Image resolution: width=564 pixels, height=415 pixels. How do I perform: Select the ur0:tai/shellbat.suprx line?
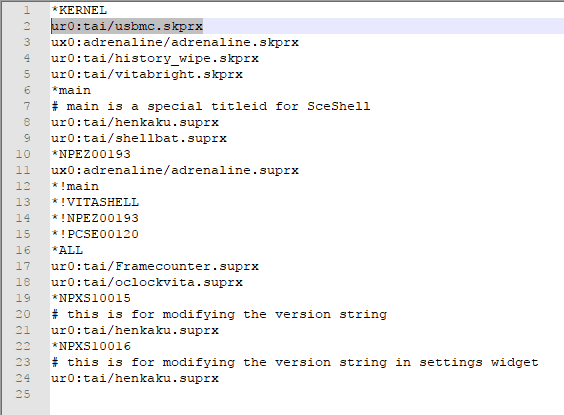139,138
